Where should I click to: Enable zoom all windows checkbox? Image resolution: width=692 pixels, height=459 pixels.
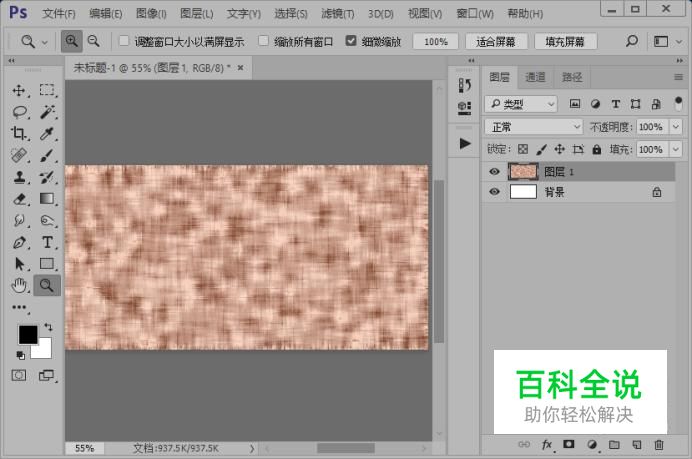(x=263, y=41)
